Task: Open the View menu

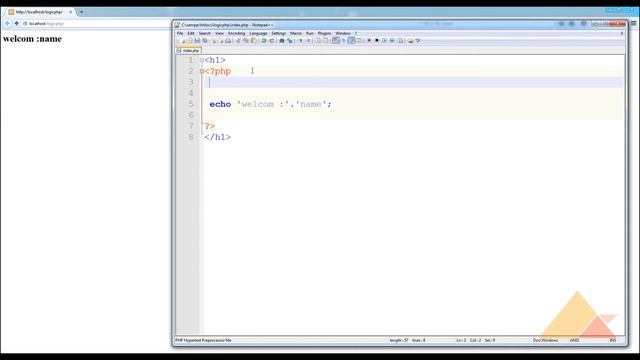Action: (x=220, y=33)
